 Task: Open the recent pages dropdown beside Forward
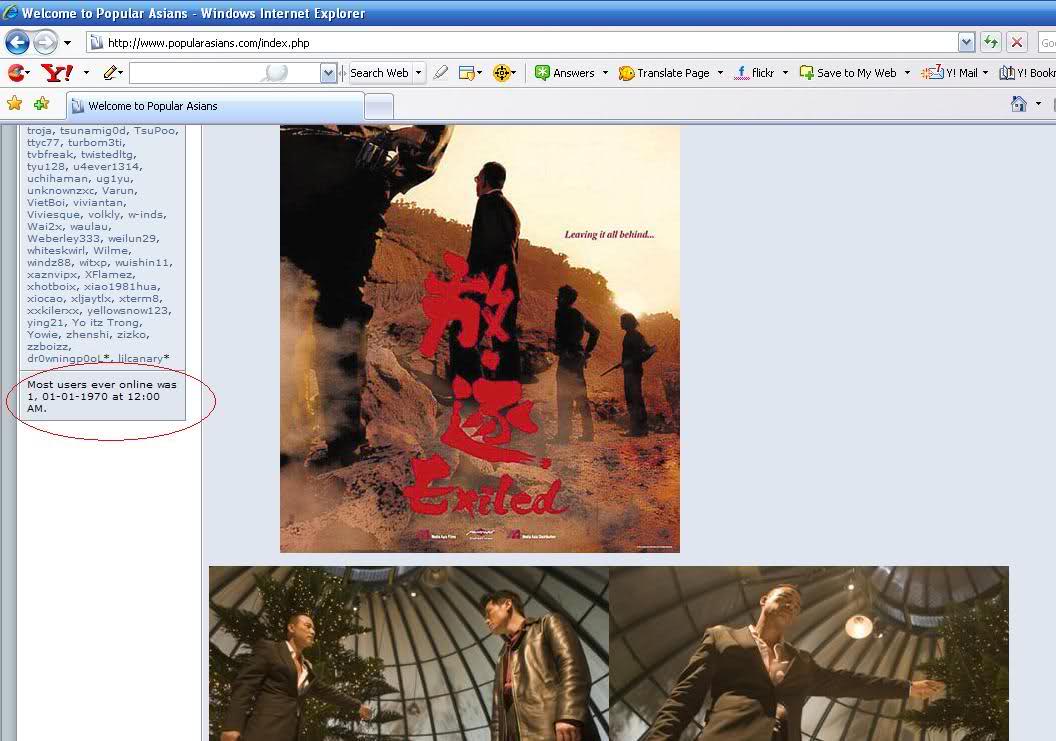tap(67, 43)
